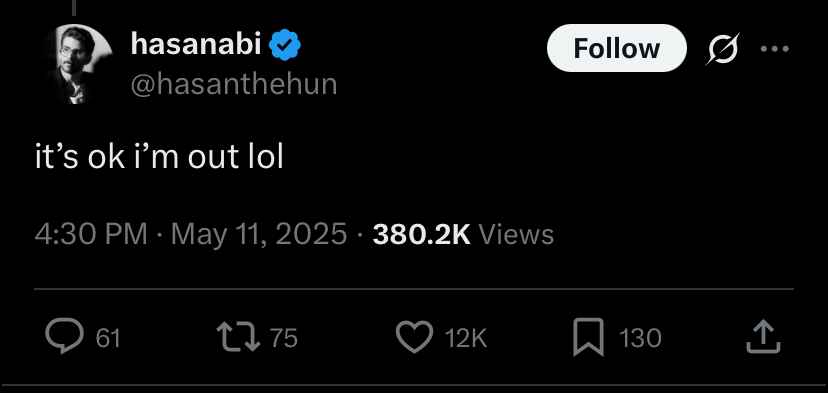Open the @hasanthehun handle link

(x=234, y=84)
